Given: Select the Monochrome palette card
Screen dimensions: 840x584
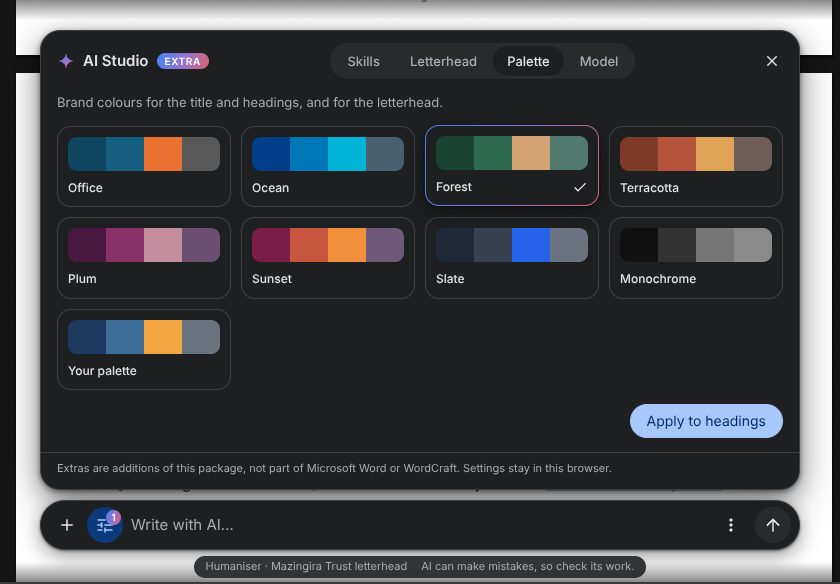Looking at the screenshot, I should tap(695, 258).
